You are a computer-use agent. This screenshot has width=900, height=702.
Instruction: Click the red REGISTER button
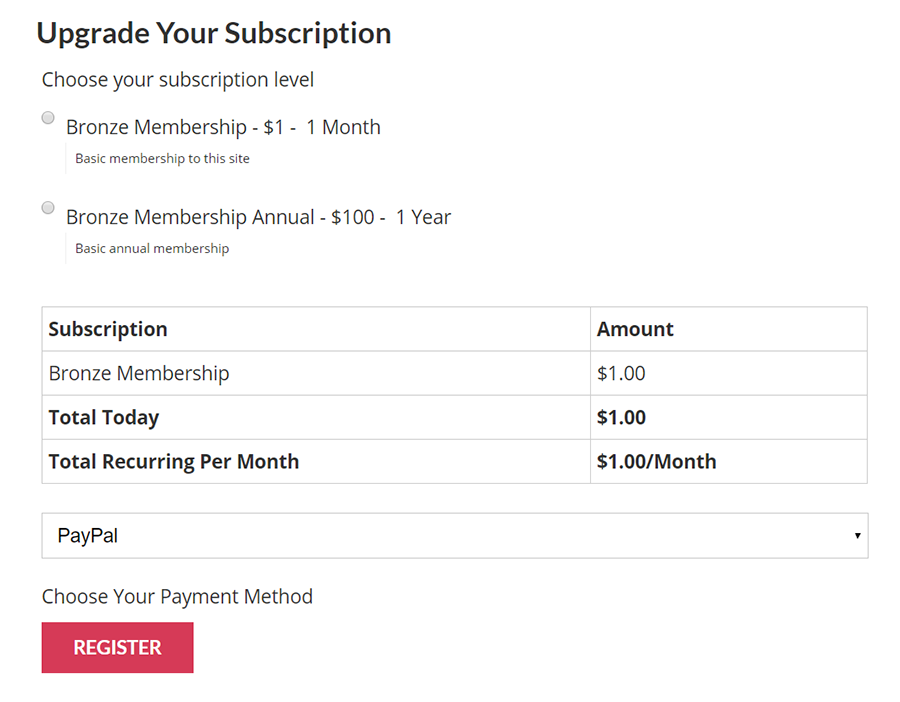point(118,647)
